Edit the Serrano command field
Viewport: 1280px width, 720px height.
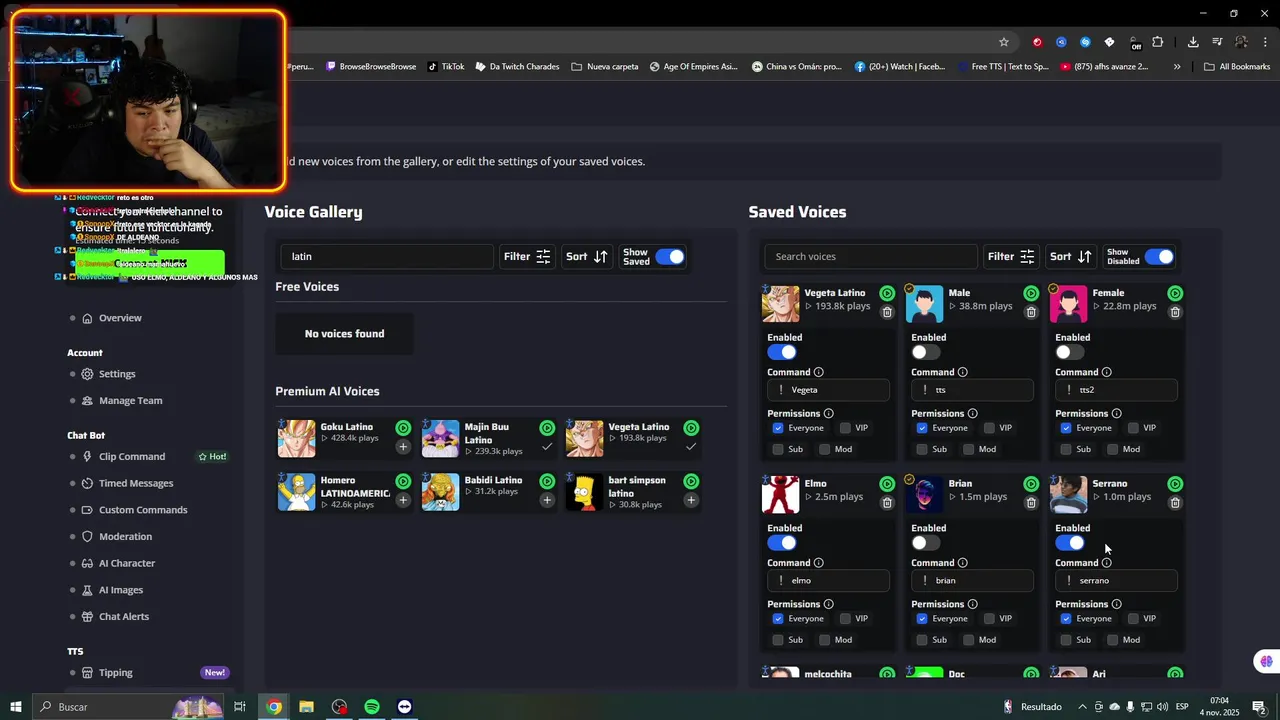point(1116,580)
